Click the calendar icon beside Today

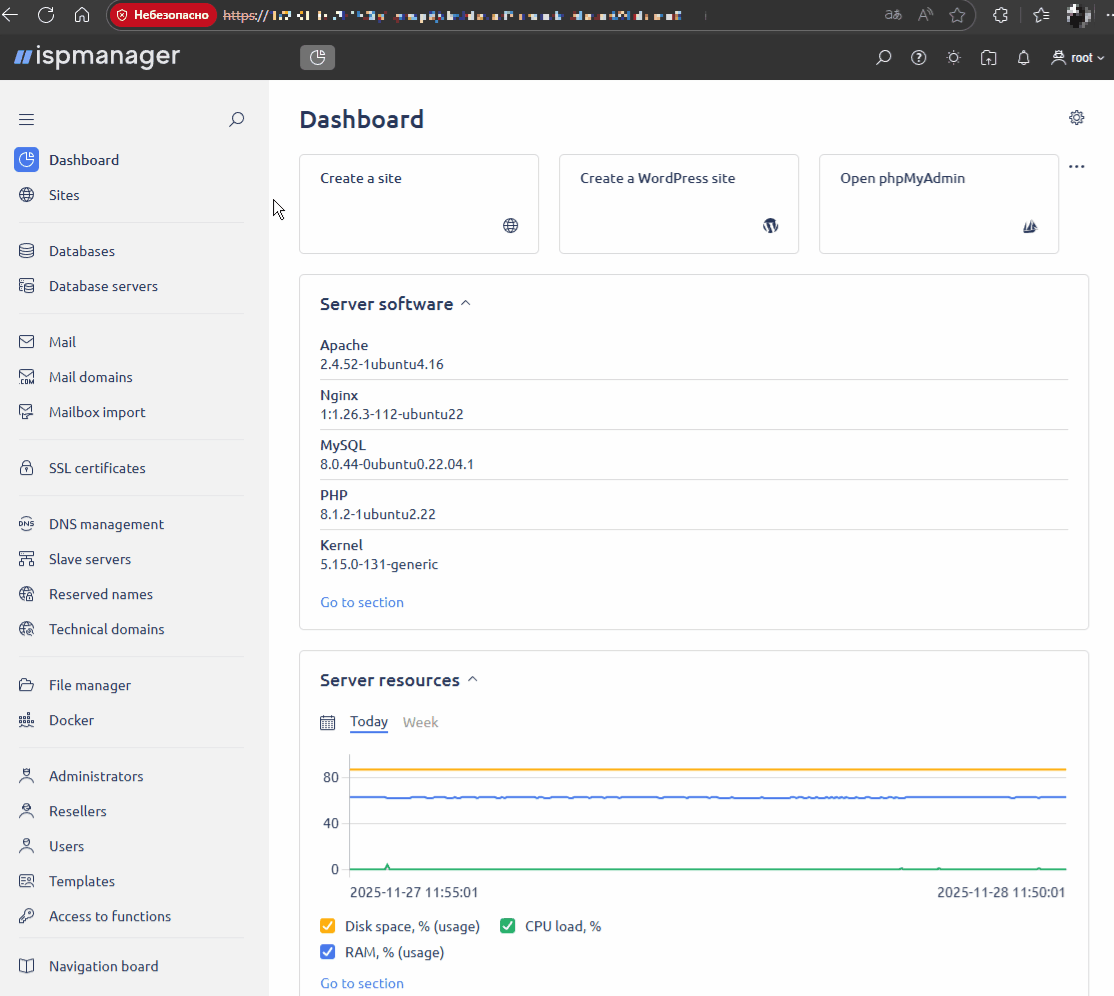point(327,723)
